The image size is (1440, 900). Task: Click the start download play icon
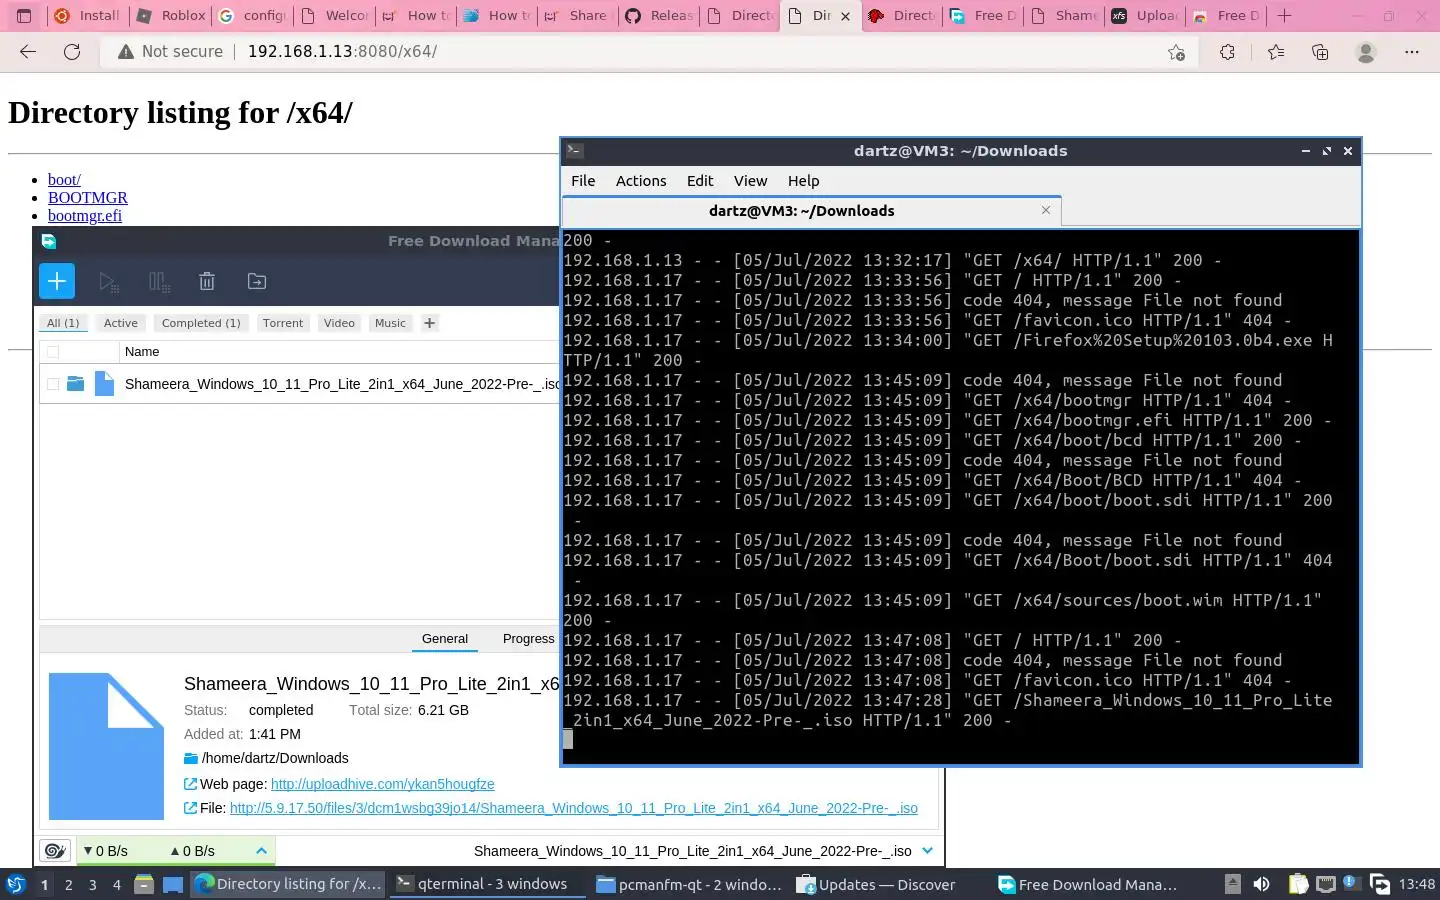click(x=109, y=282)
